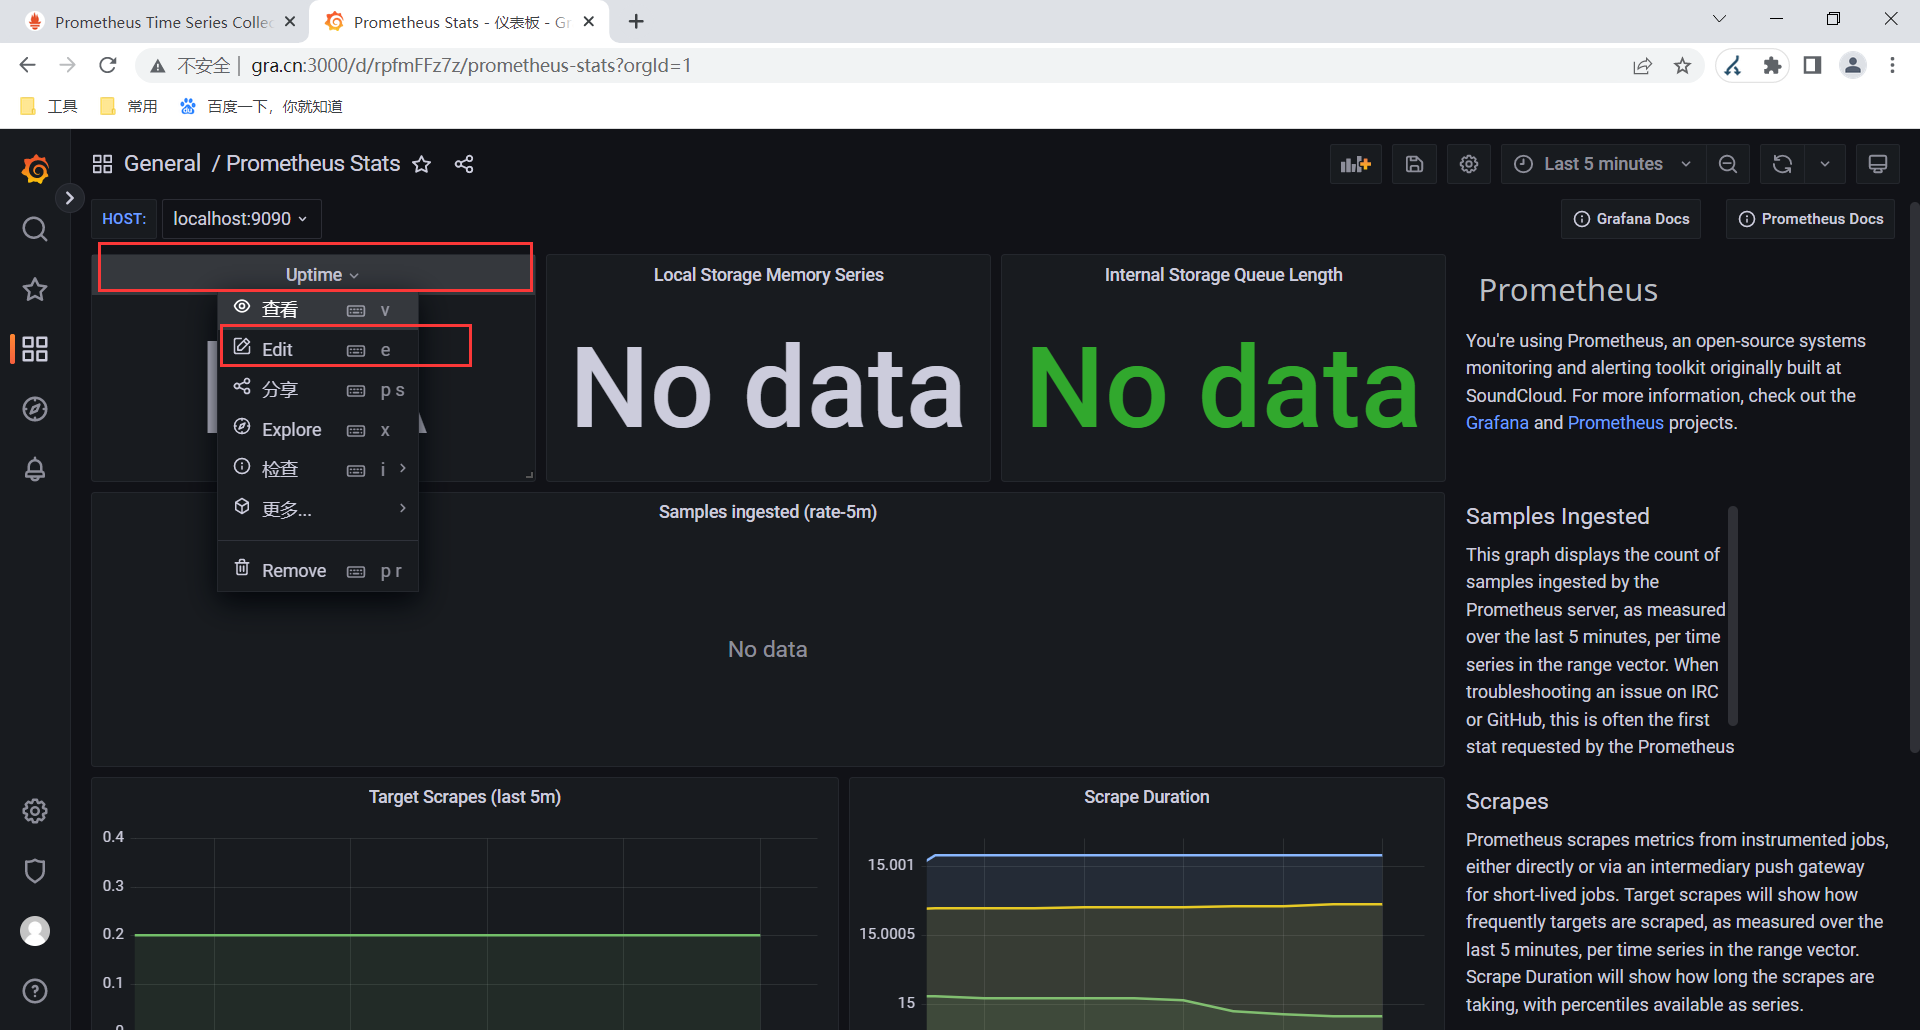
Task: Click the Prometheus Stats breadcrumb title
Action: (313, 164)
